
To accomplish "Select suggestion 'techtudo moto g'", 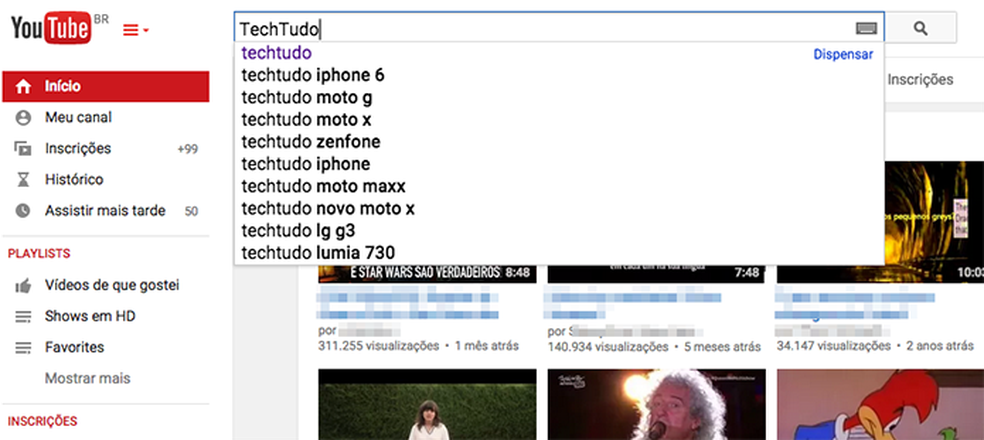I will pos(307,98).
